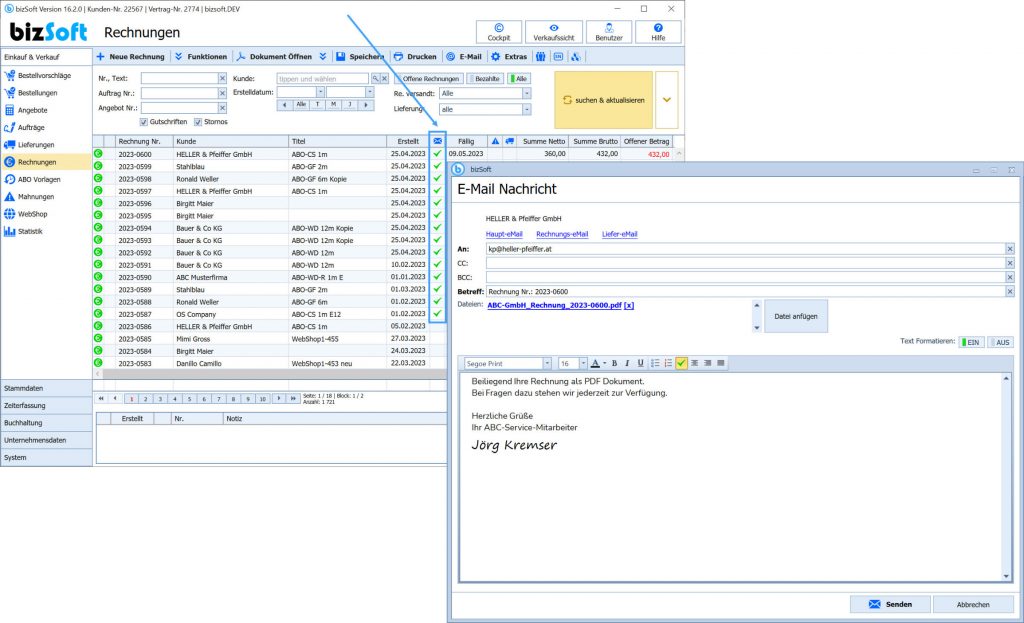
Task: Open Aufträge in sidebar
Action: pos(25,128)
